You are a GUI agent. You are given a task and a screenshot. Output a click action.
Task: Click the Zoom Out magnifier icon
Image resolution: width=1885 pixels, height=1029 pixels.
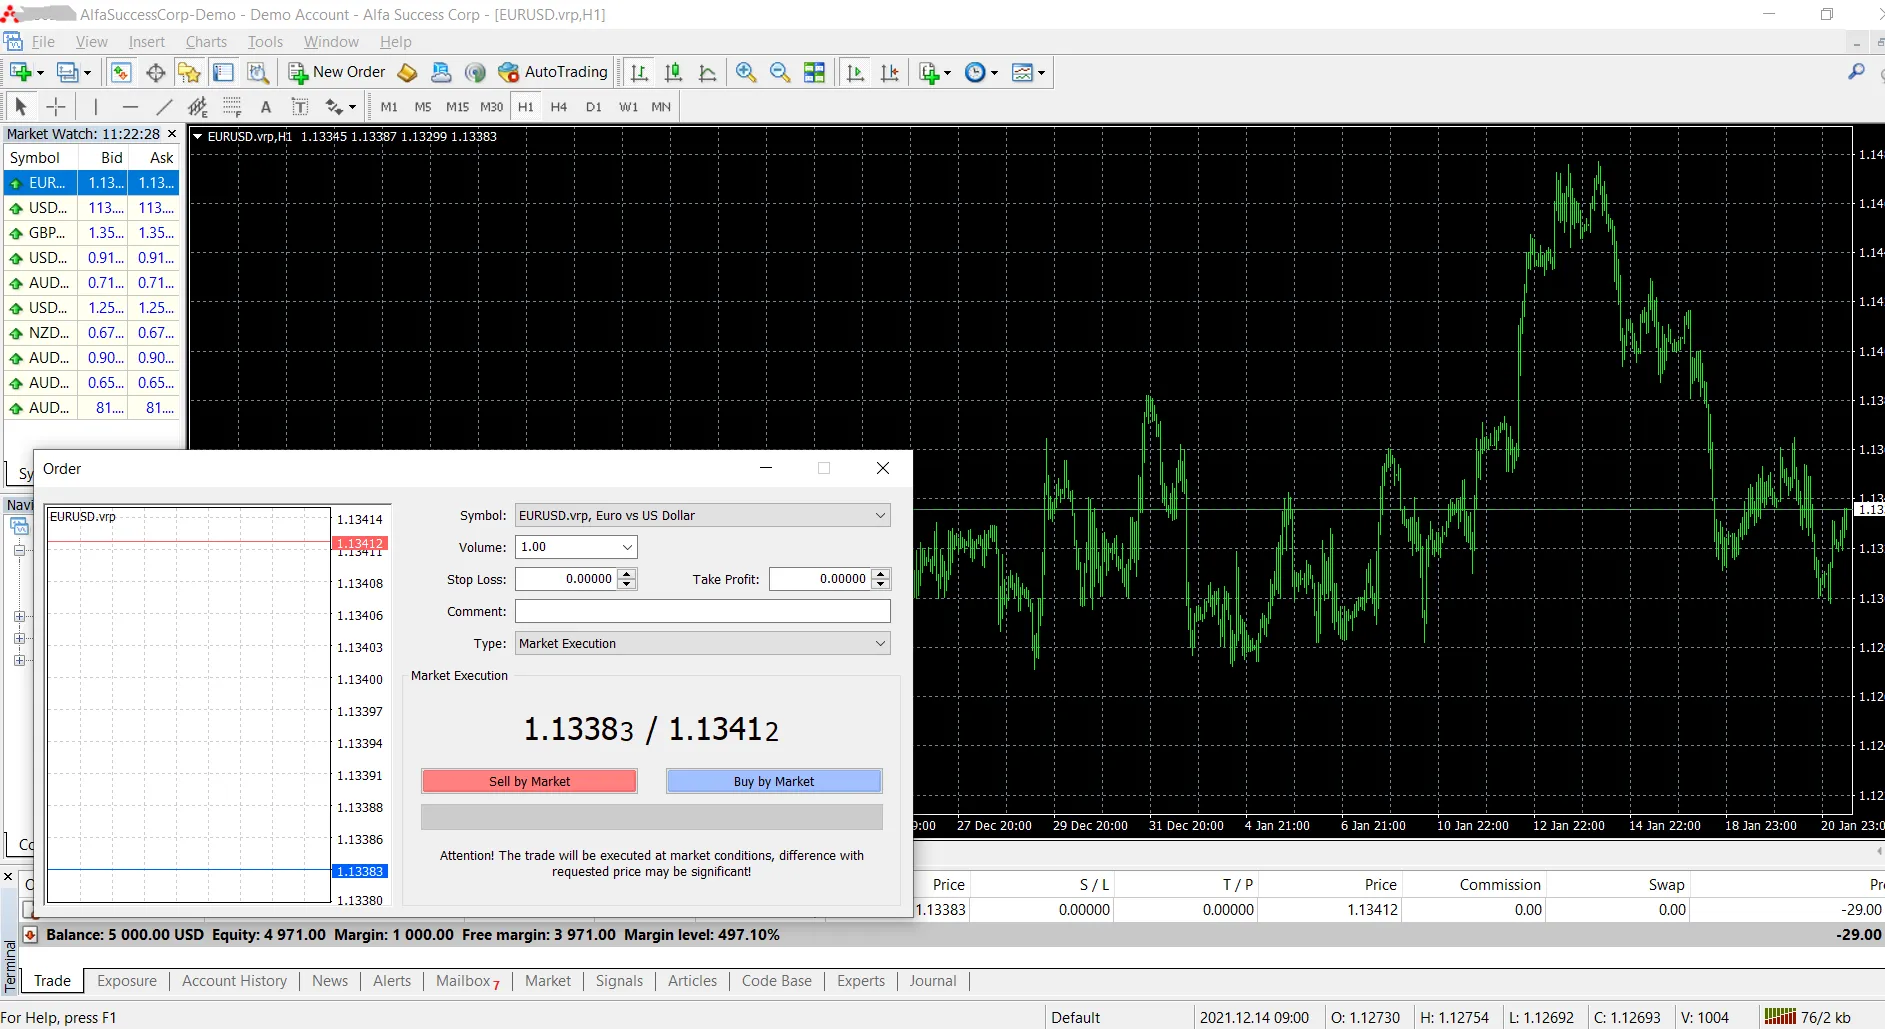780,72
